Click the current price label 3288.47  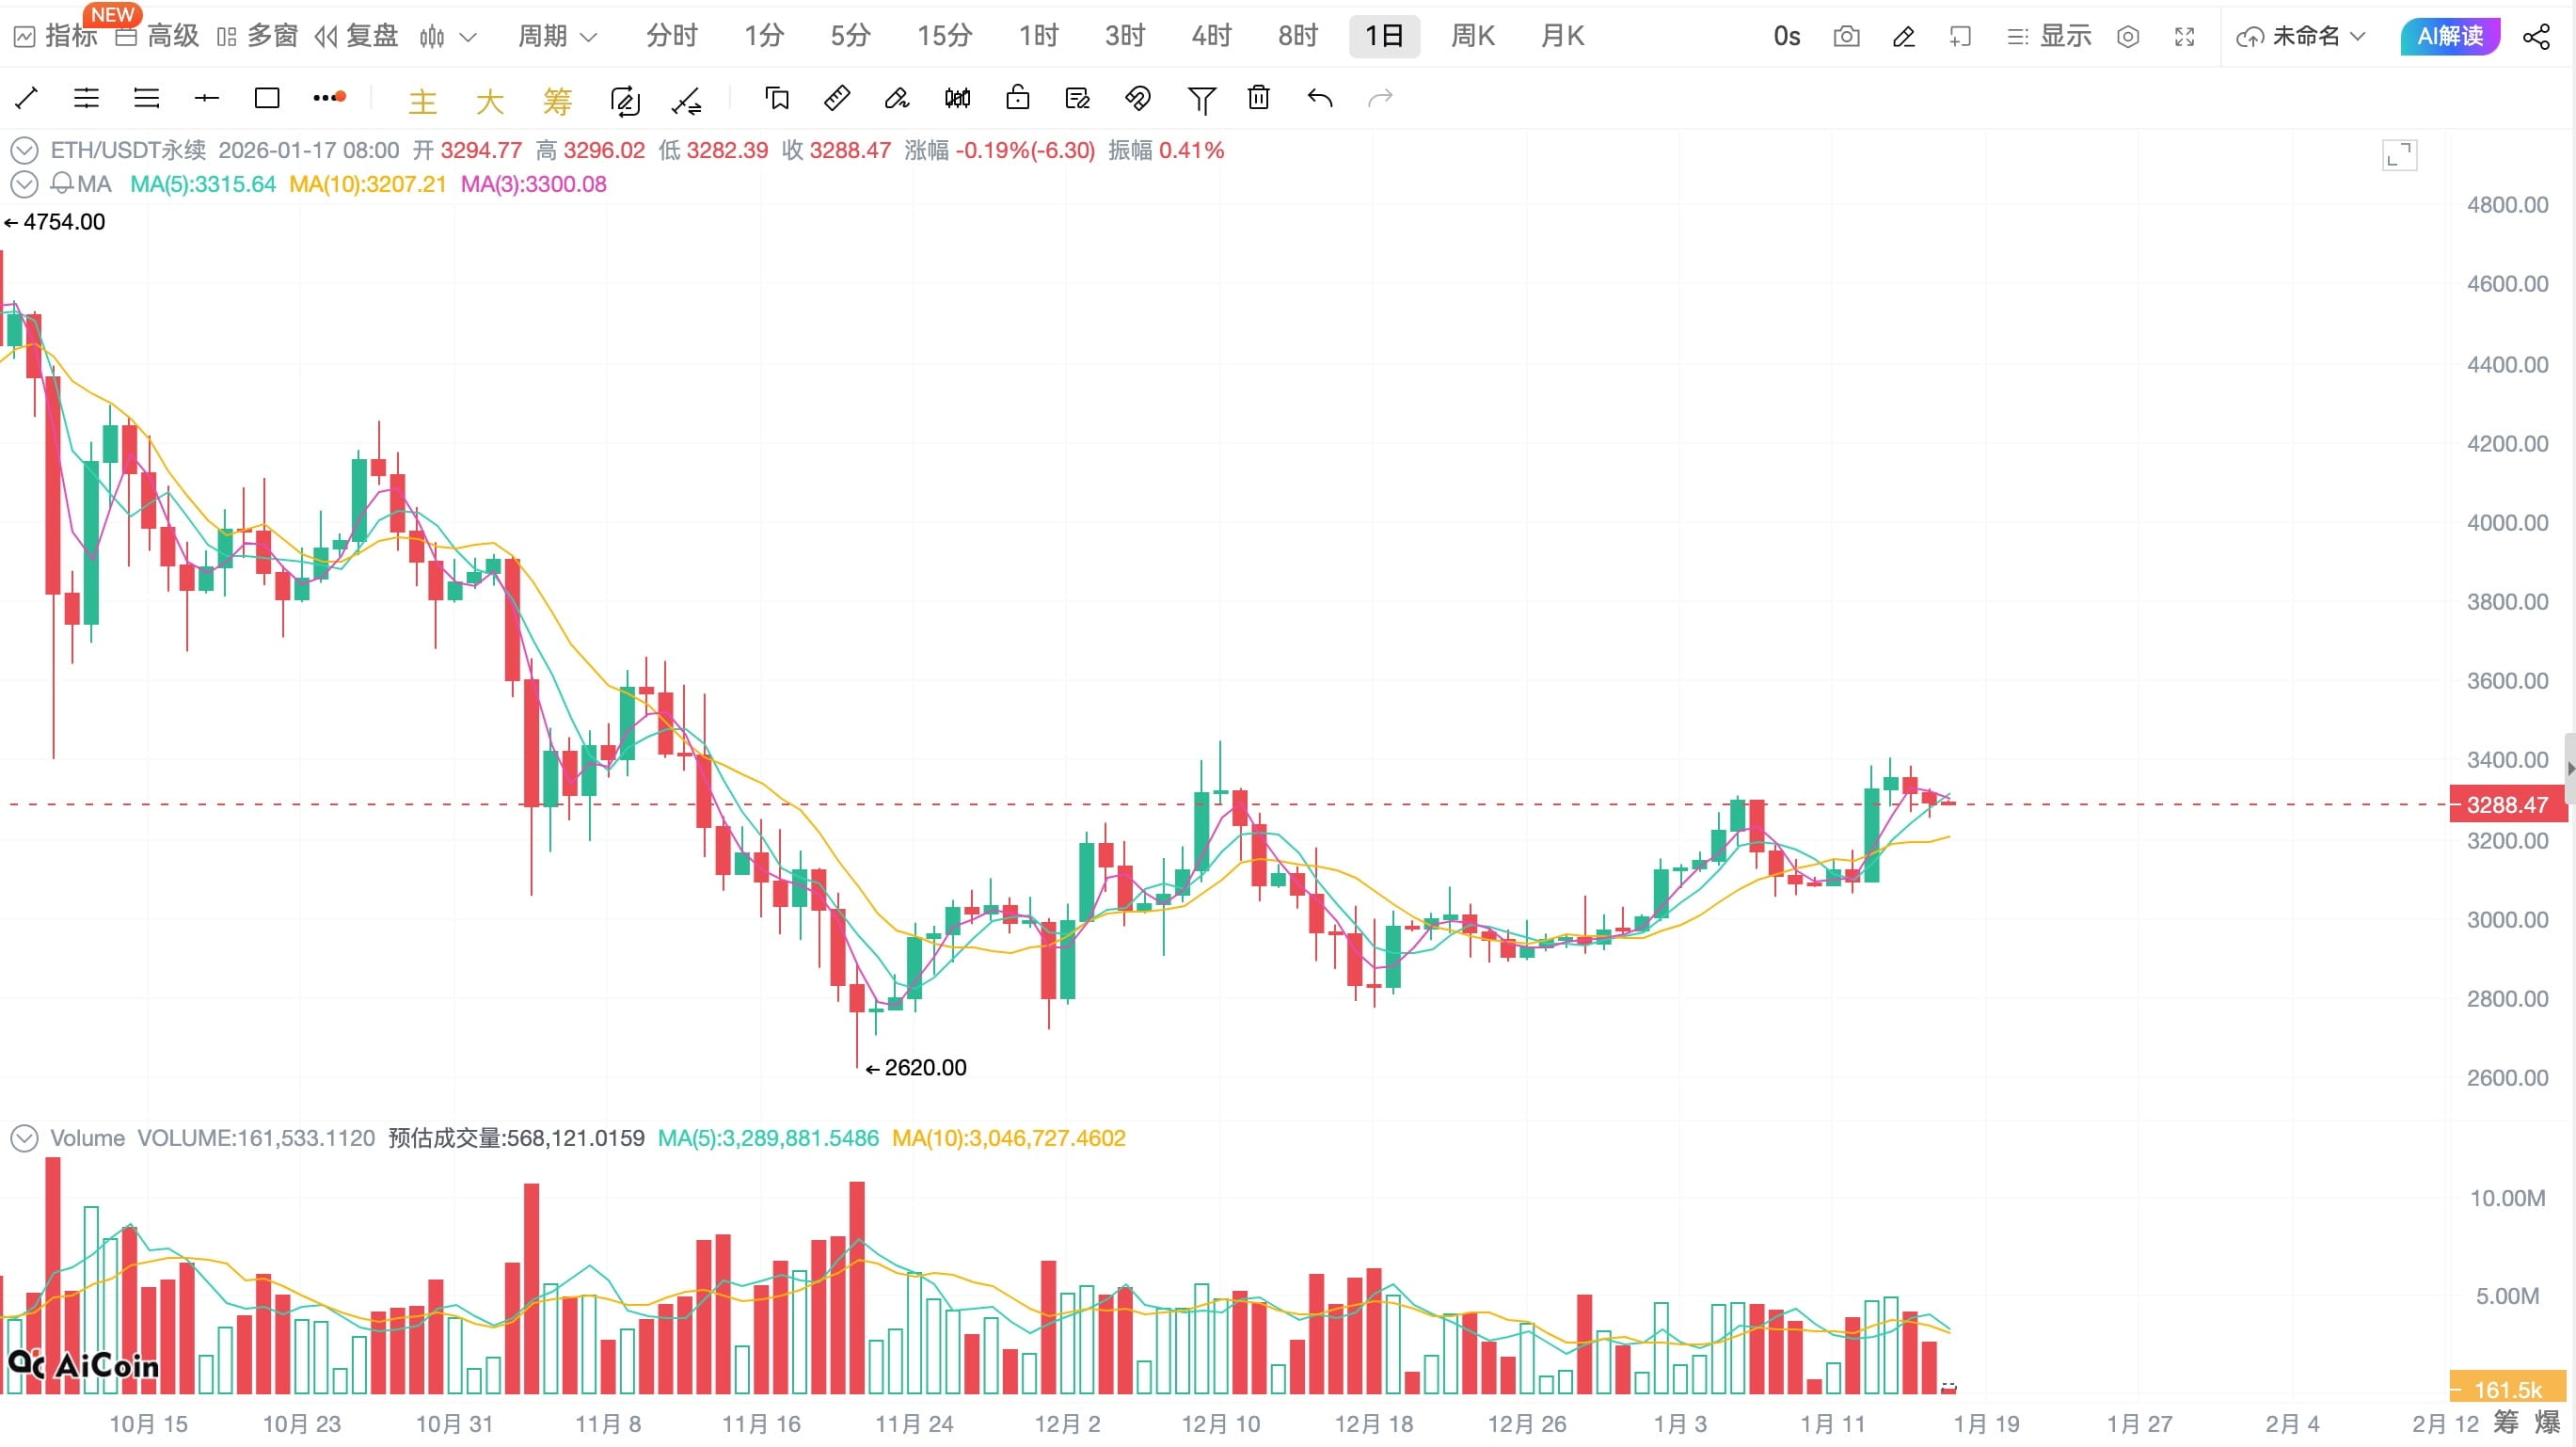(x=2507, y=805)
